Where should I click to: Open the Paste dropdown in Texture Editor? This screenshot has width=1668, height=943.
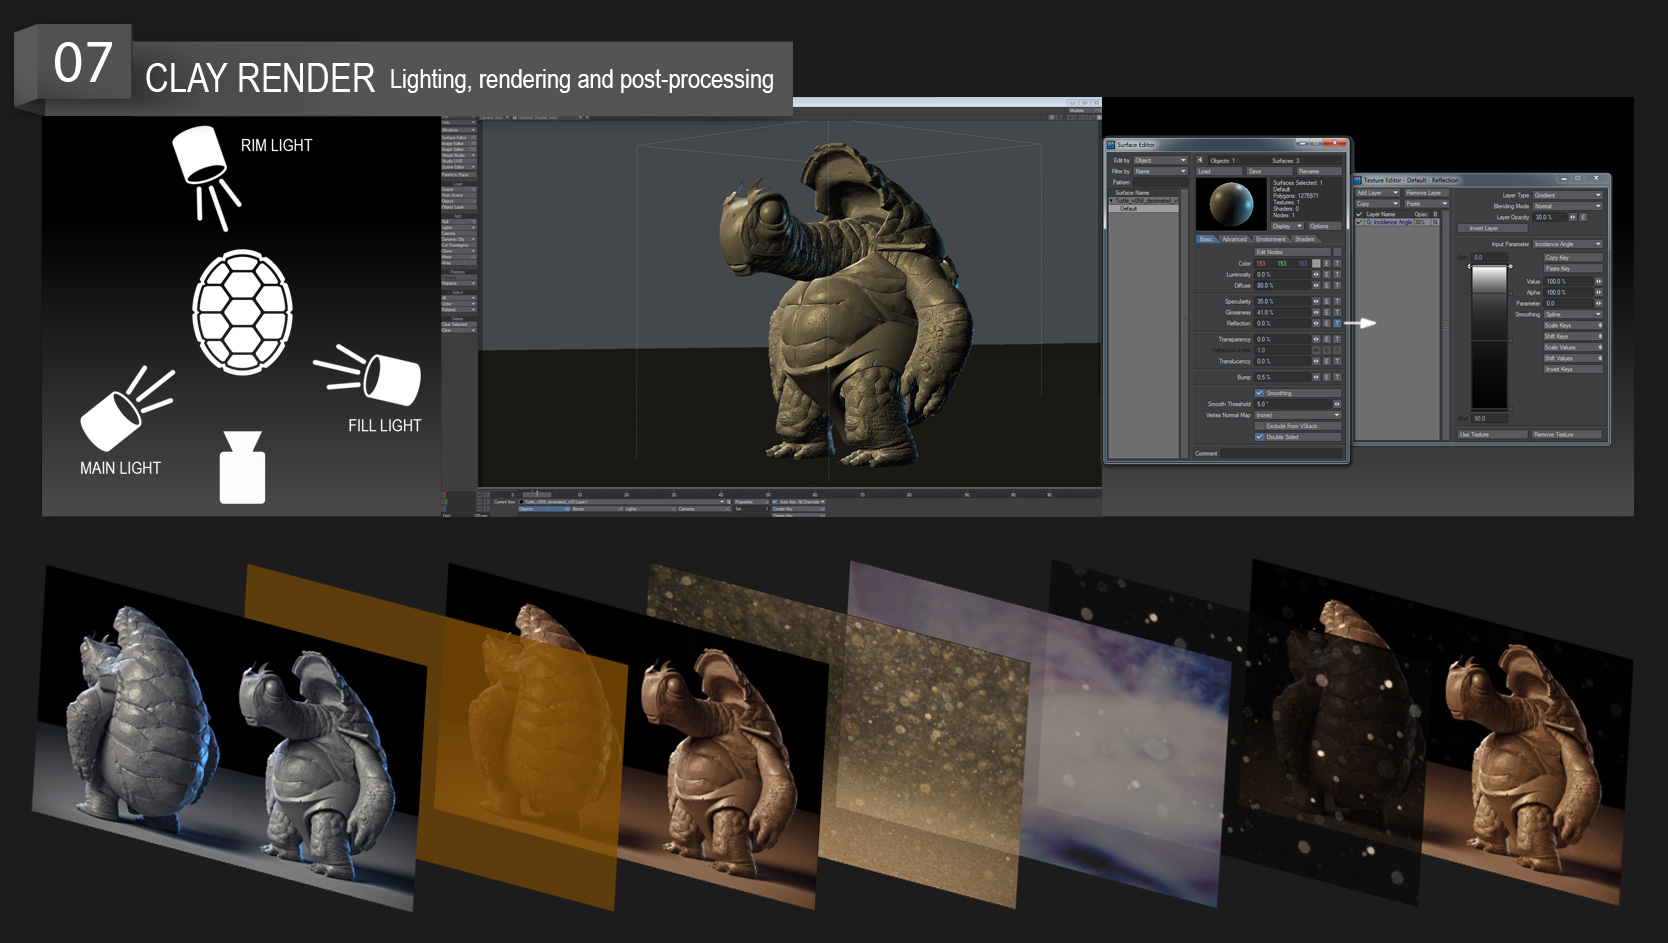coord(1427,204)
